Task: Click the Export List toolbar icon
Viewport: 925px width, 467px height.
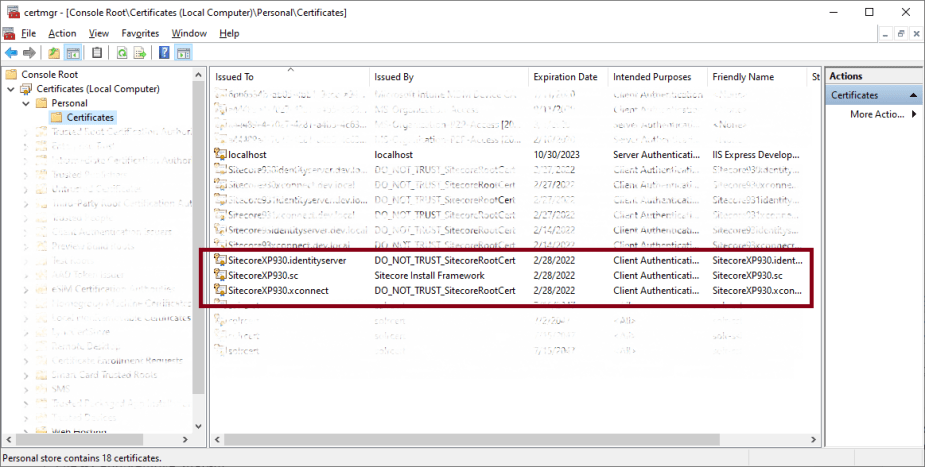Action: coord(140,53)
